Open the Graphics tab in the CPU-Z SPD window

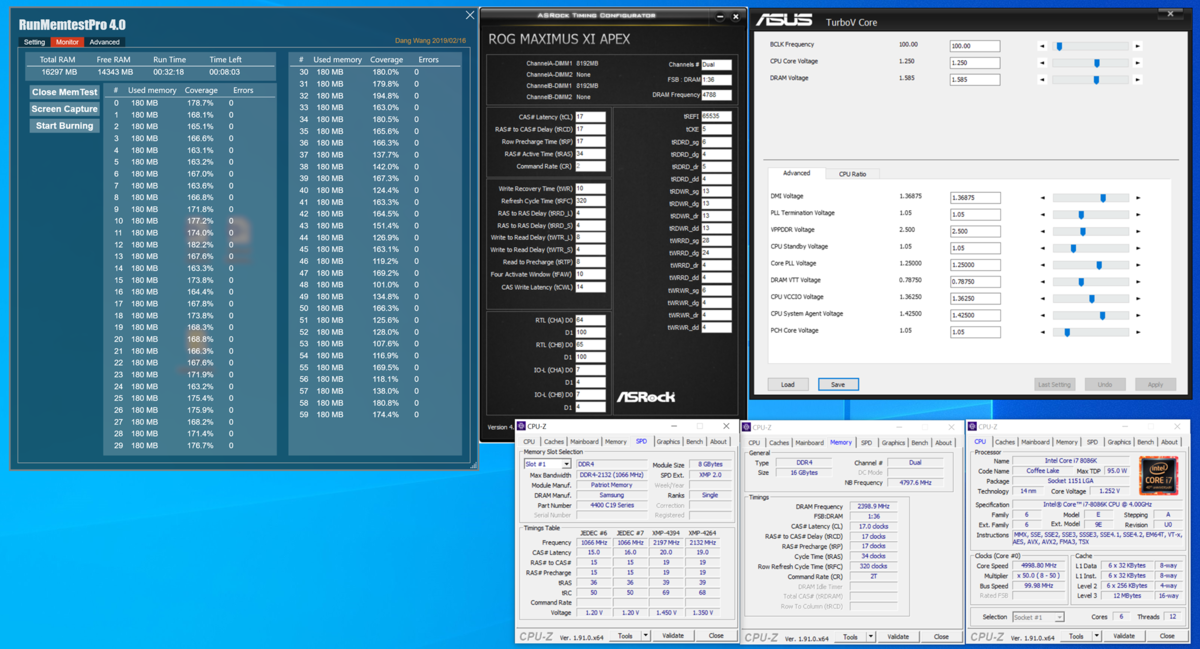point(668,441)
